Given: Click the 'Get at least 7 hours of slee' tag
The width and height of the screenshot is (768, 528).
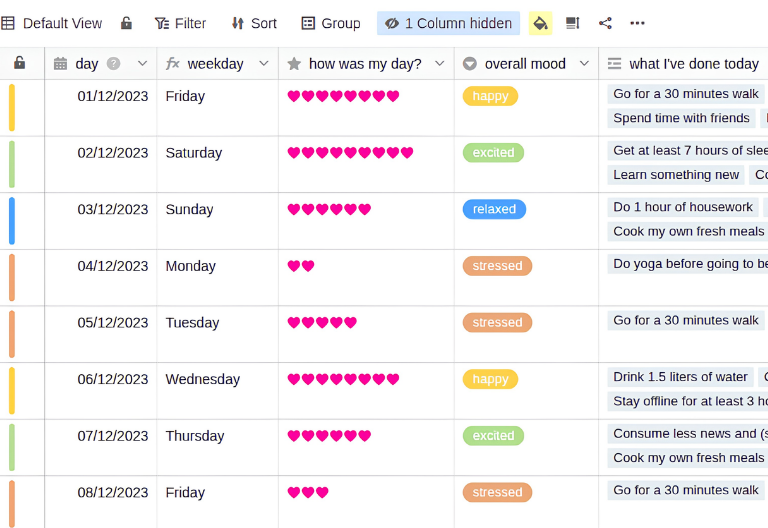Looking at the screenshot, I should [688, 150].
